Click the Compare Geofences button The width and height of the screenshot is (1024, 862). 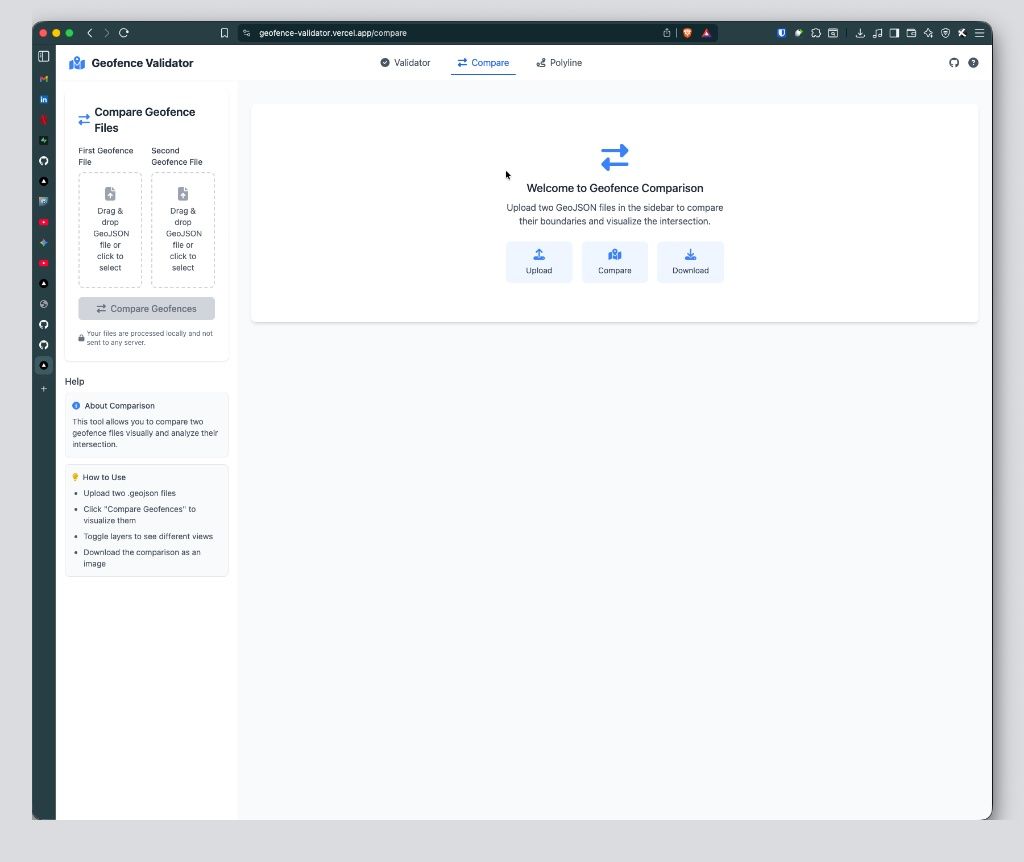[146, 308]
